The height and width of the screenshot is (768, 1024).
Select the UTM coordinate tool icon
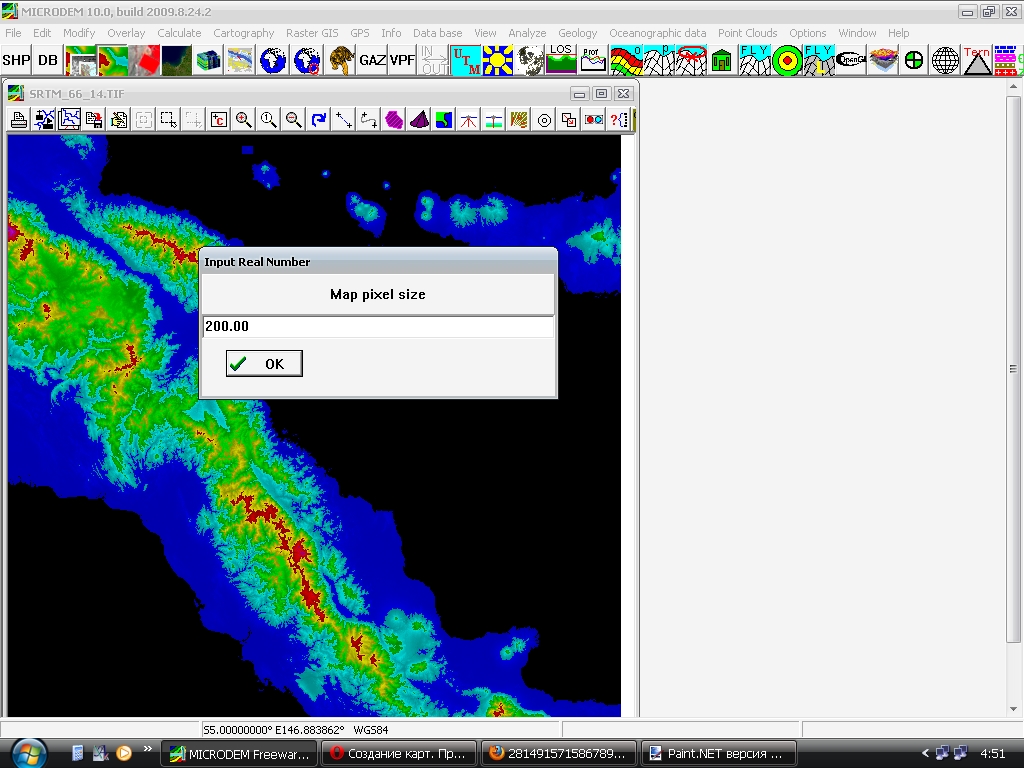pyautogui.click(x=466, y=61)
